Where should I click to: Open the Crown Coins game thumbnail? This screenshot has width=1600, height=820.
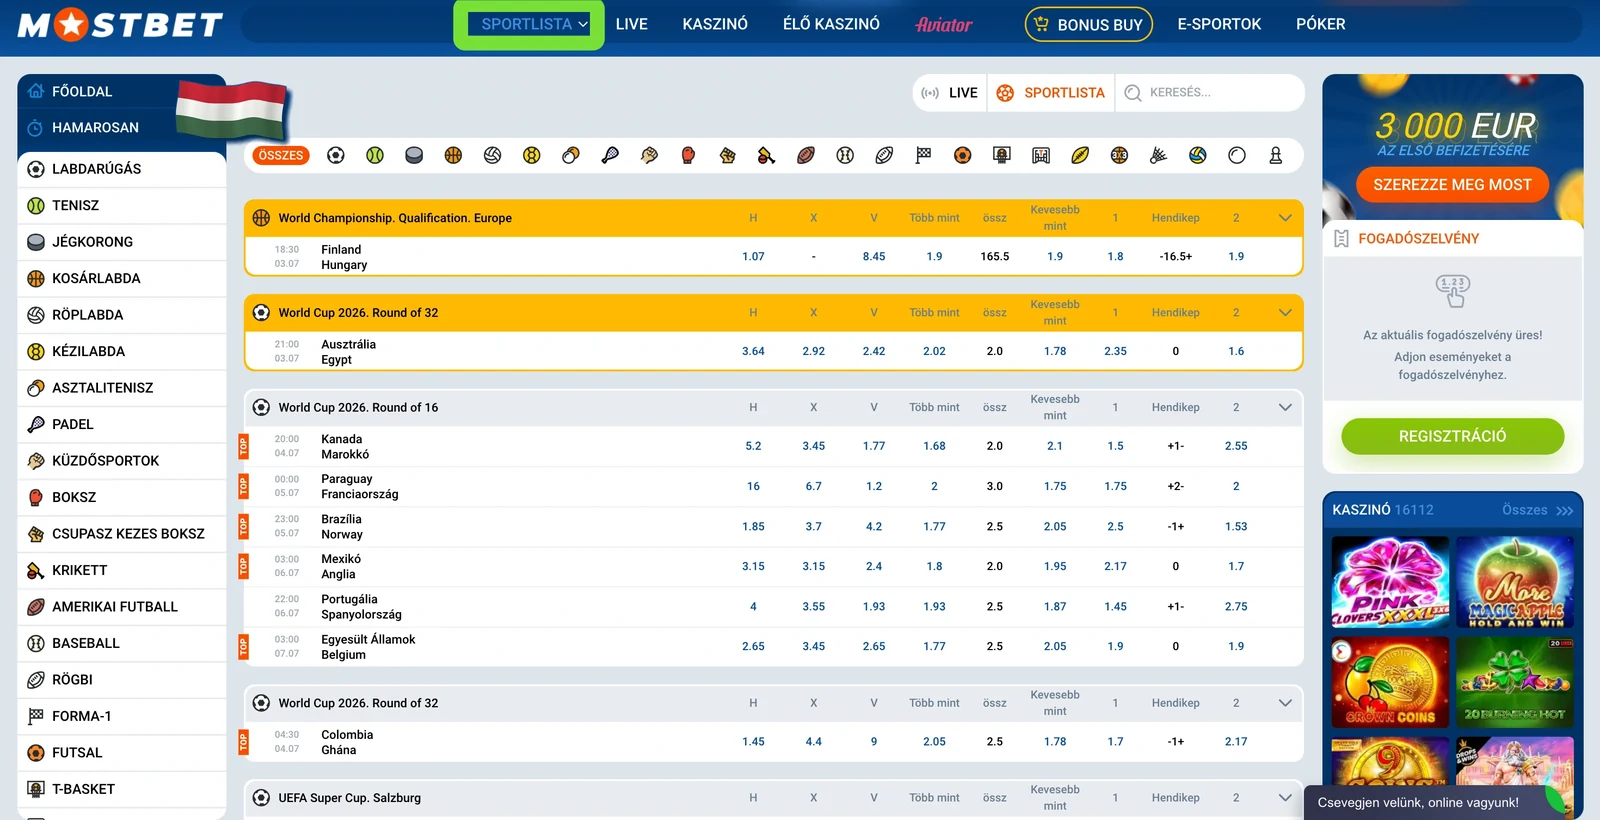point(1390,682)
